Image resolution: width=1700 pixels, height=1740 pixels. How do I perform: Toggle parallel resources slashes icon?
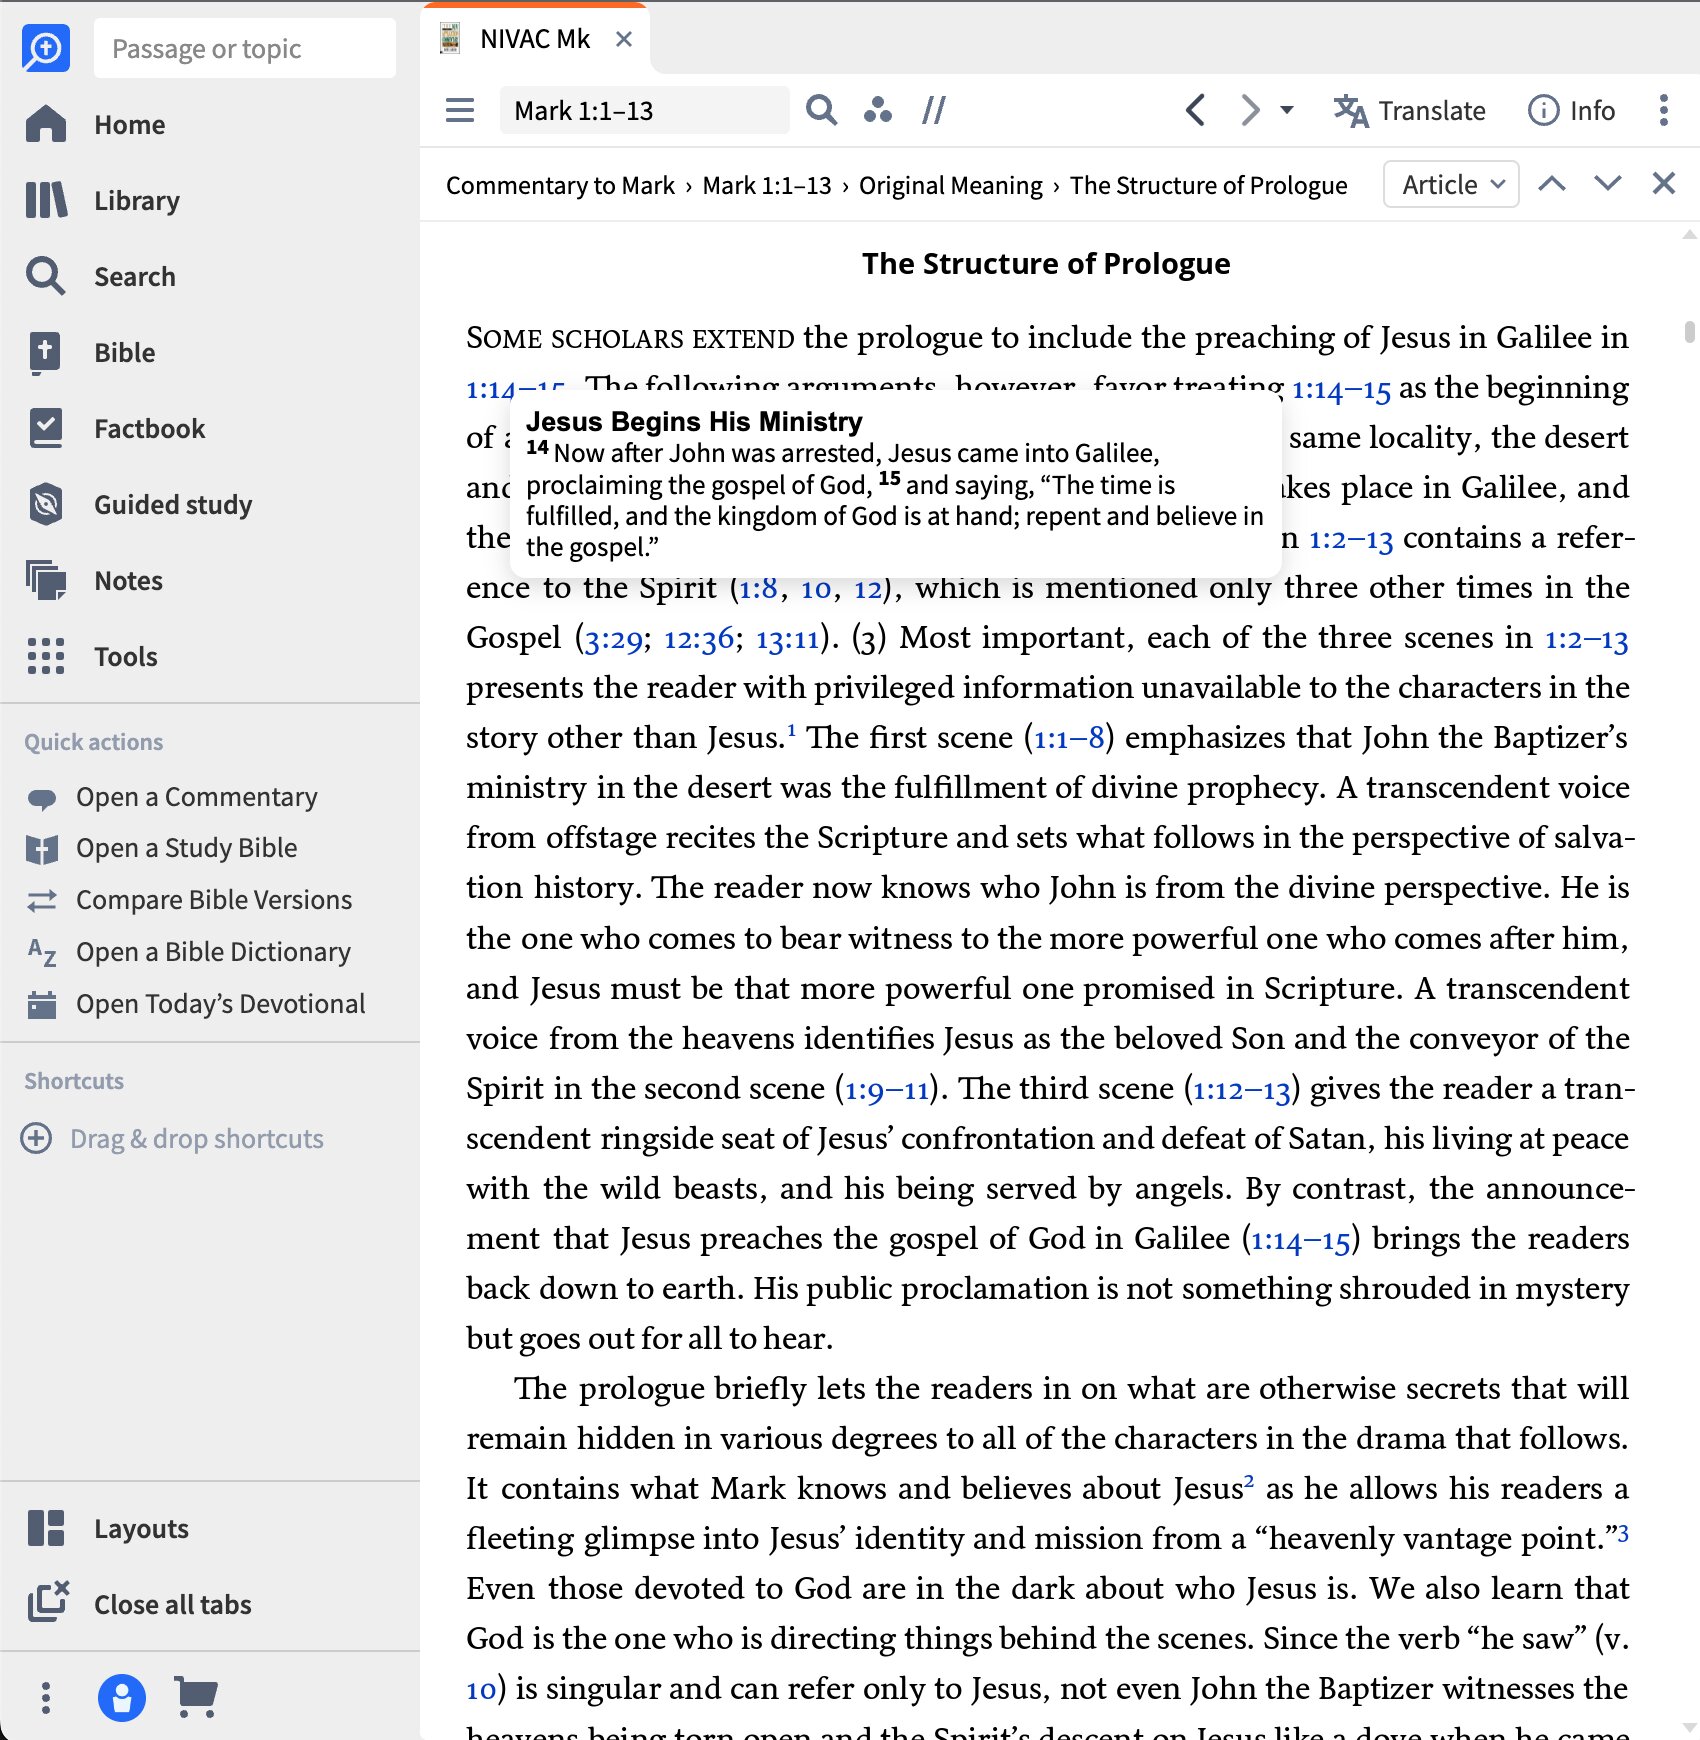click(934, 110)
